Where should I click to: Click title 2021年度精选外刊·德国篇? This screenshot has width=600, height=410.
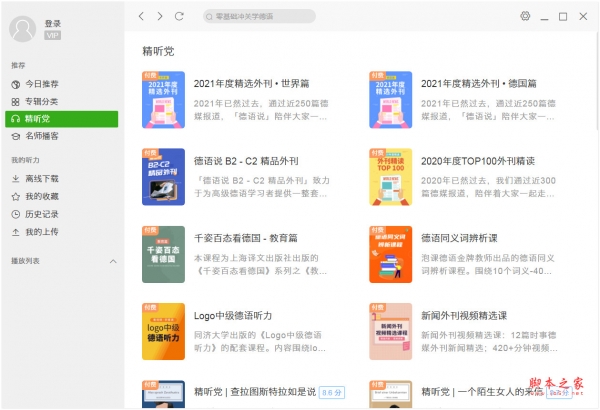pos(479,83)
